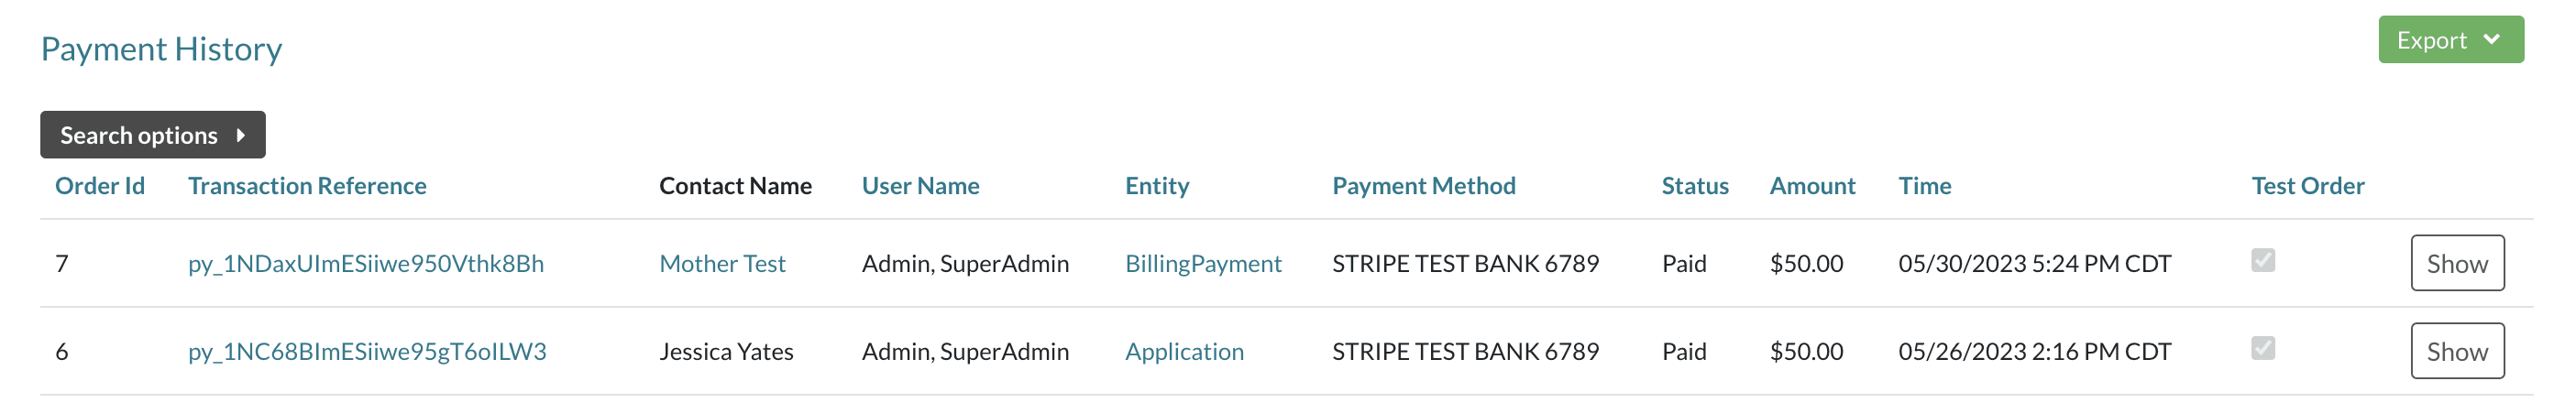The image size is (2576, 403).
Task: Open the Application entity link
Action: (x=1184, y=352)
